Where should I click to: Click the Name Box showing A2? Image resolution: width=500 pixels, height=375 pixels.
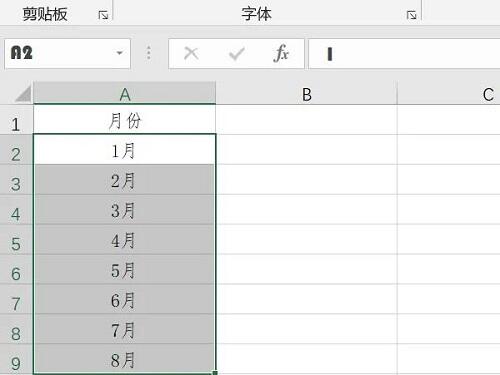pyautogui.click(x=67, y=53)
